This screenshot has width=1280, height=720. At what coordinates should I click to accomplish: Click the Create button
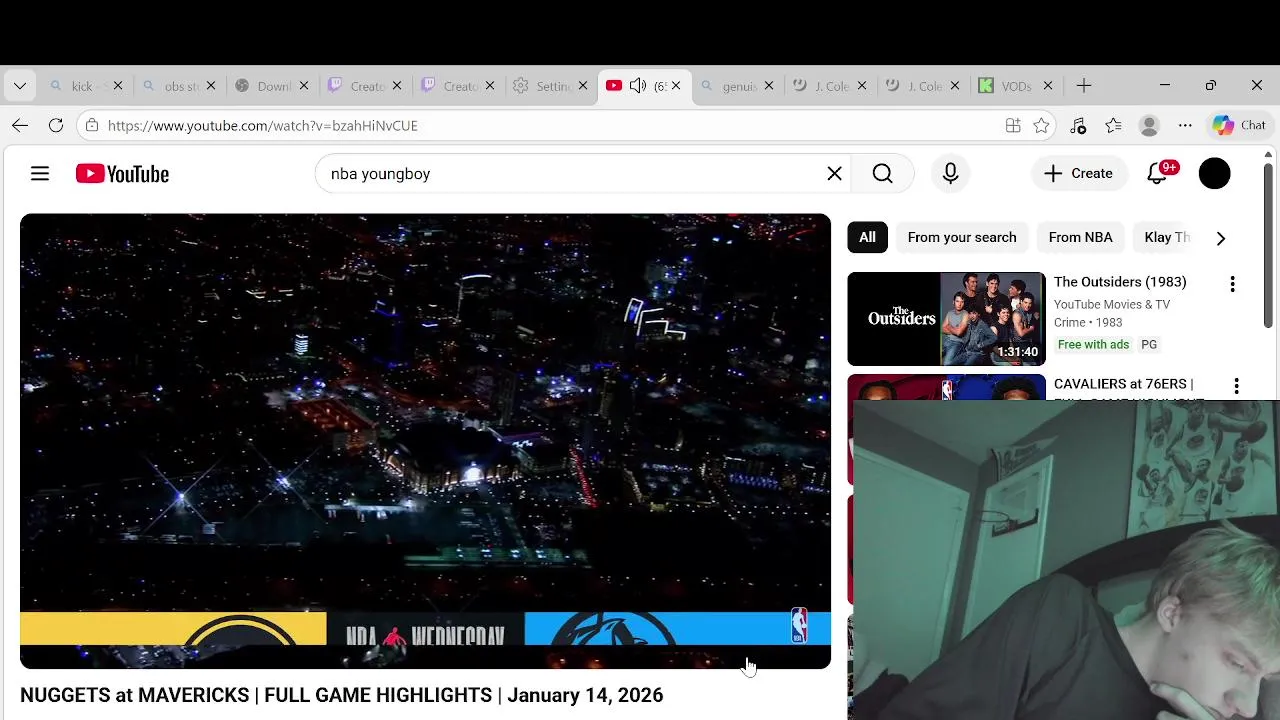tap(1078, 174)
